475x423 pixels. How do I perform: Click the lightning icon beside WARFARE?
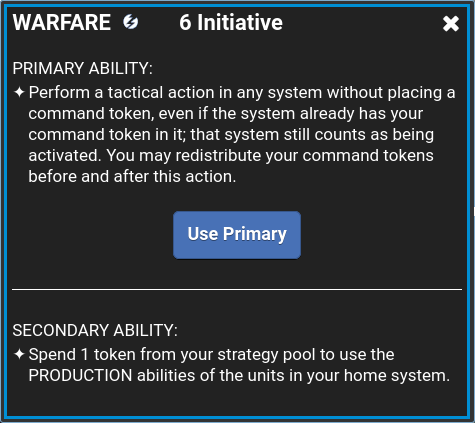coord(130,22)
